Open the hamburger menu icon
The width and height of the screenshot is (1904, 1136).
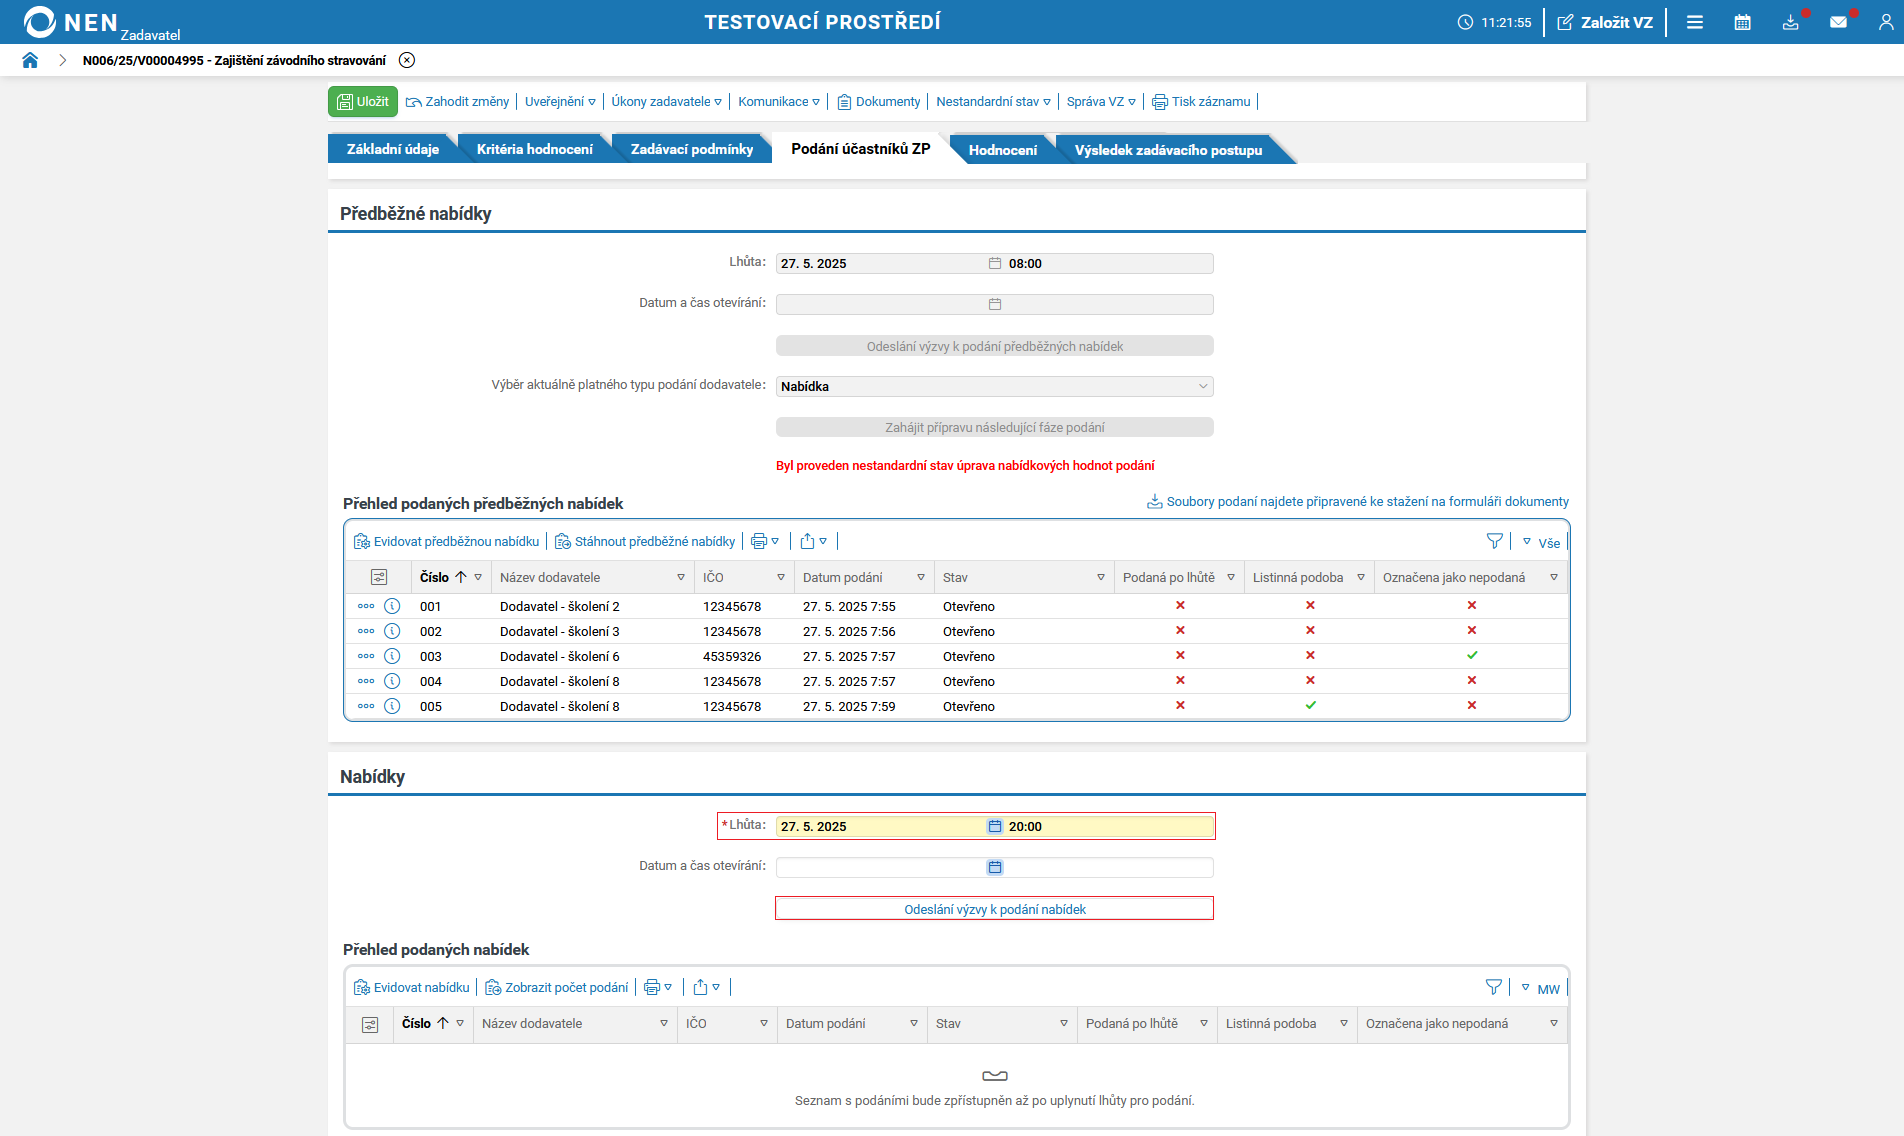coord(1694,22)
